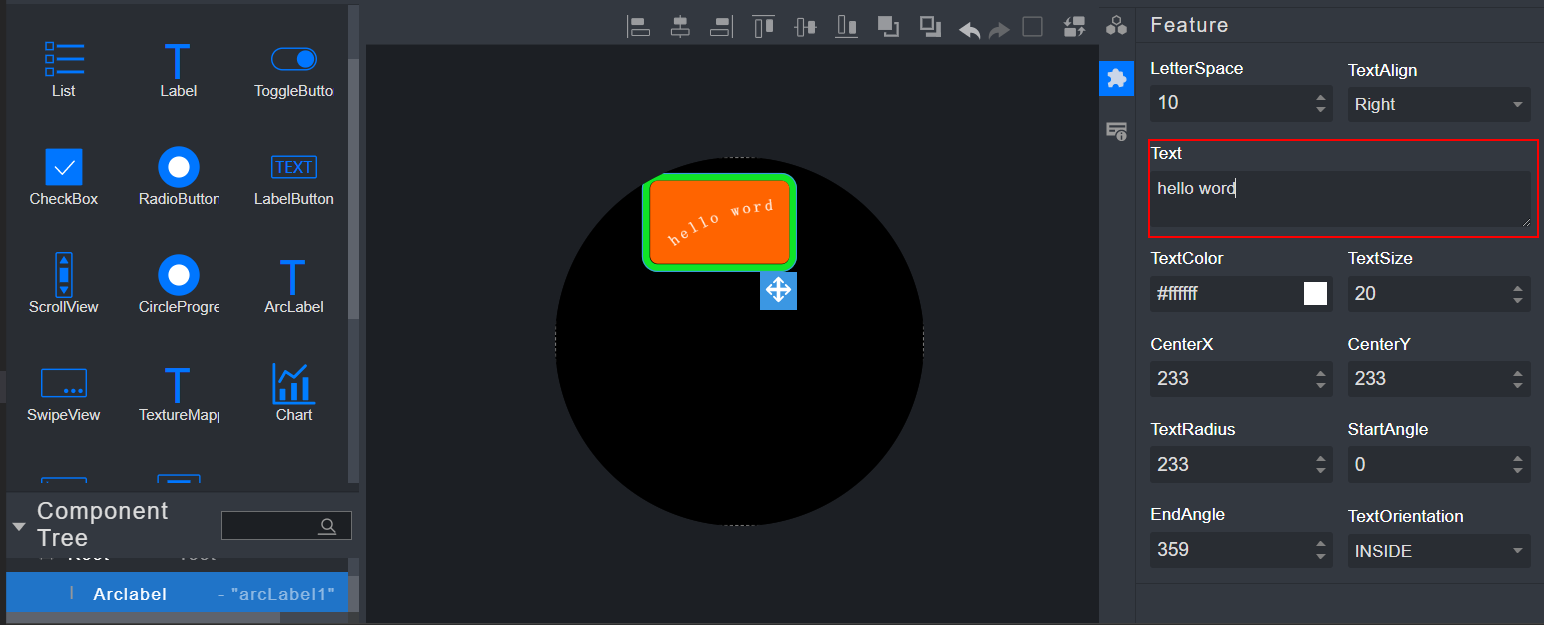This screenshot has height=625, width=1544.
Task: Click the undo arrow
Action: (969, 29)
